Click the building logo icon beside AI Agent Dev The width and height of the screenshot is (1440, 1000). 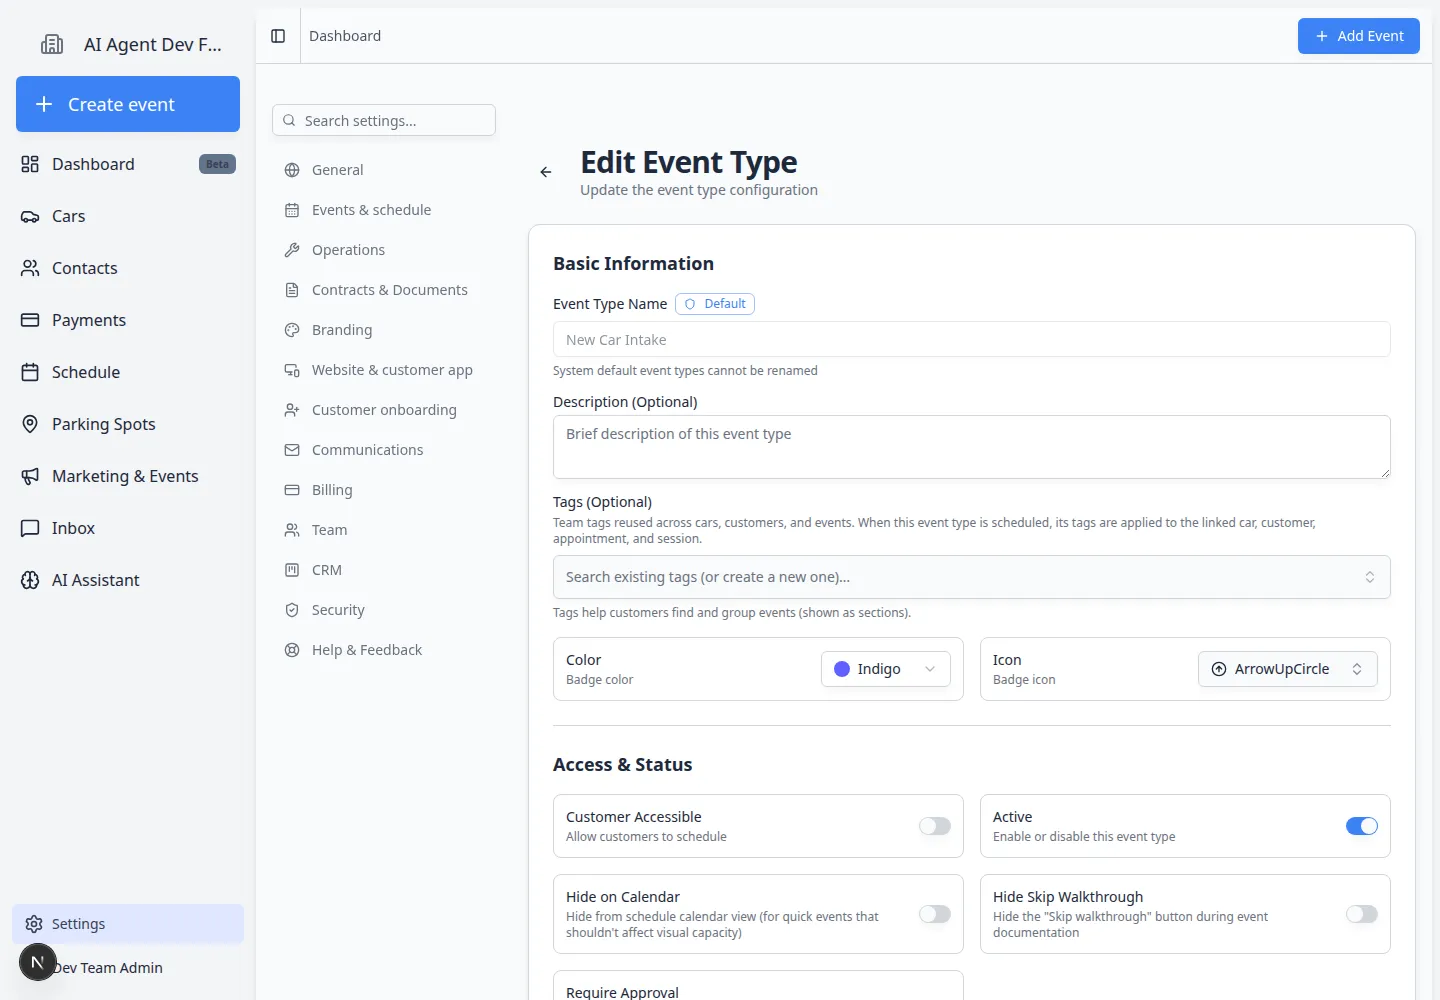point(52,44)
